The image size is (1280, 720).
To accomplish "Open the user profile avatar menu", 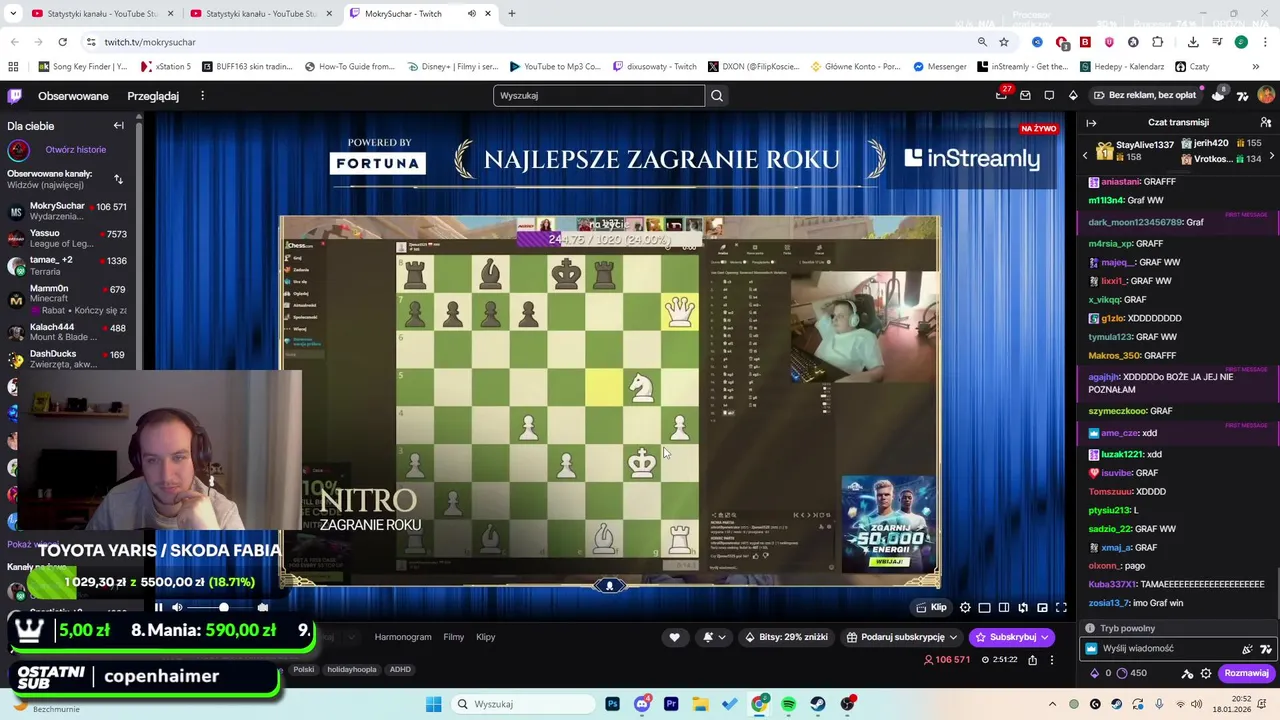I will coord(1266,96).
